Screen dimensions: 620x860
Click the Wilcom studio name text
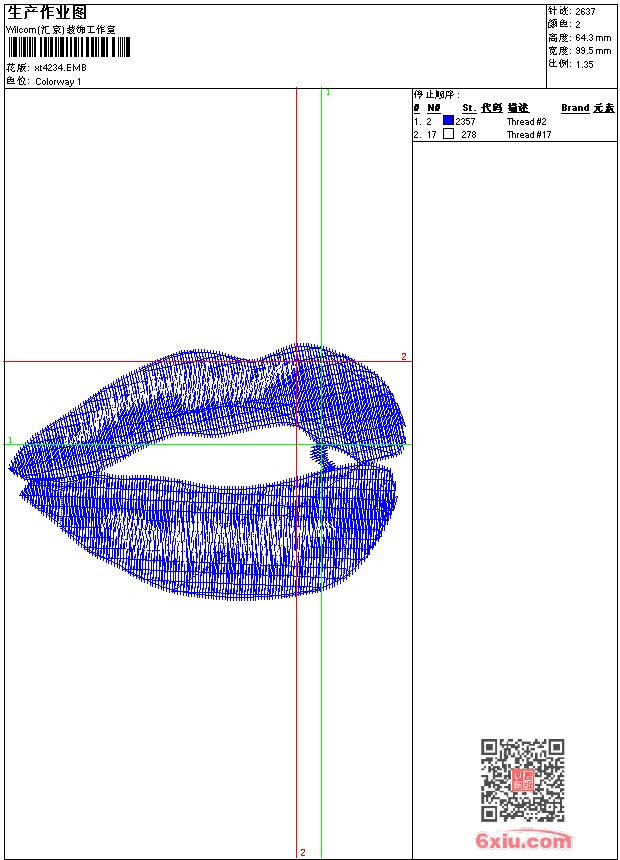tap(61, 30)
